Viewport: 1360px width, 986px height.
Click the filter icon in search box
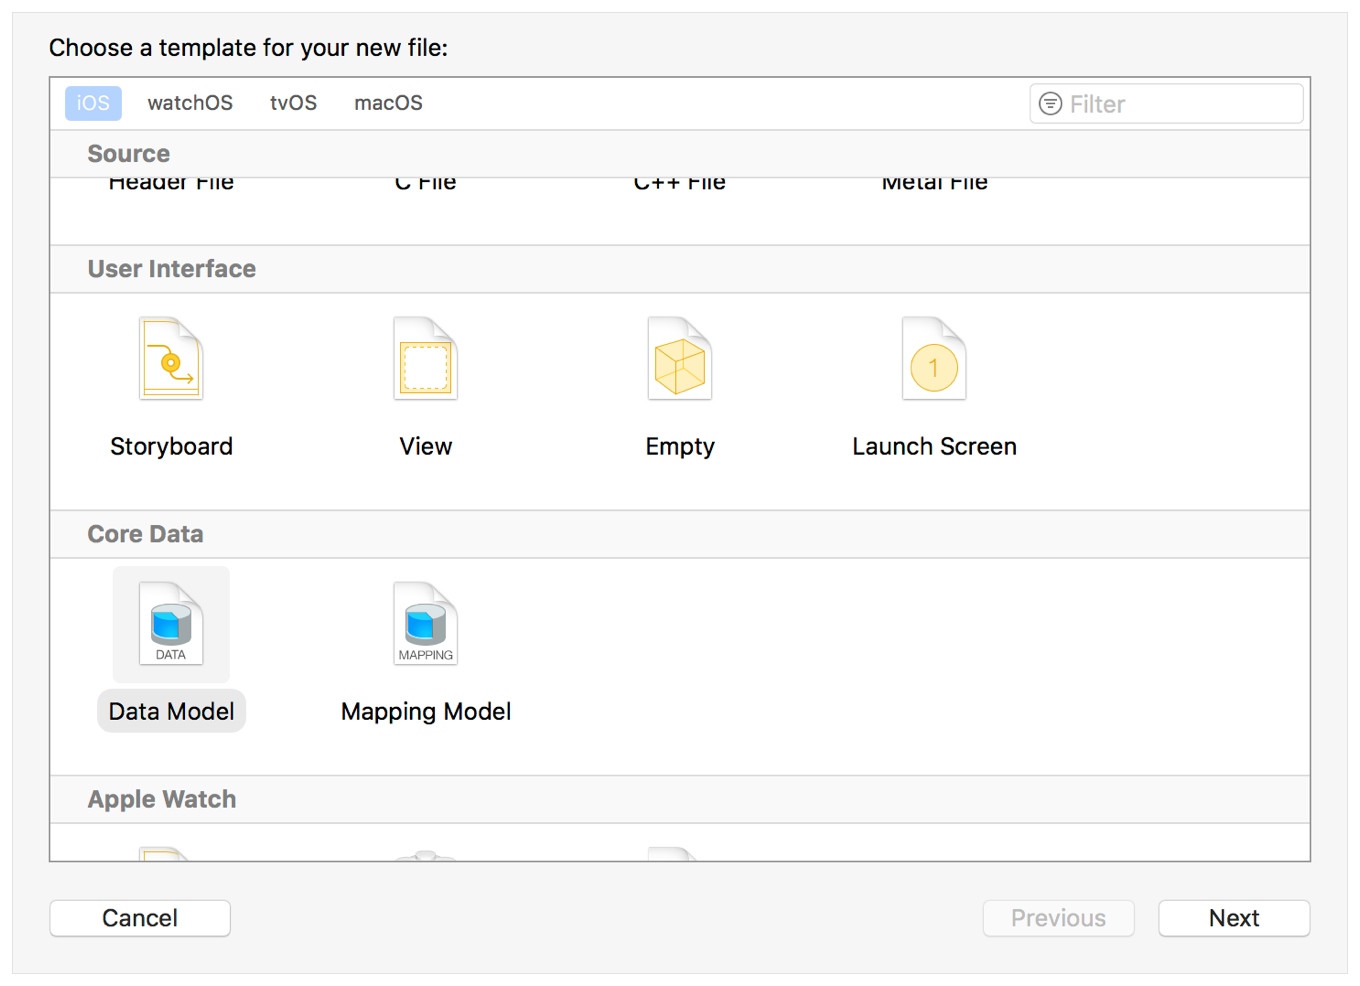(x=1050, y=104)
